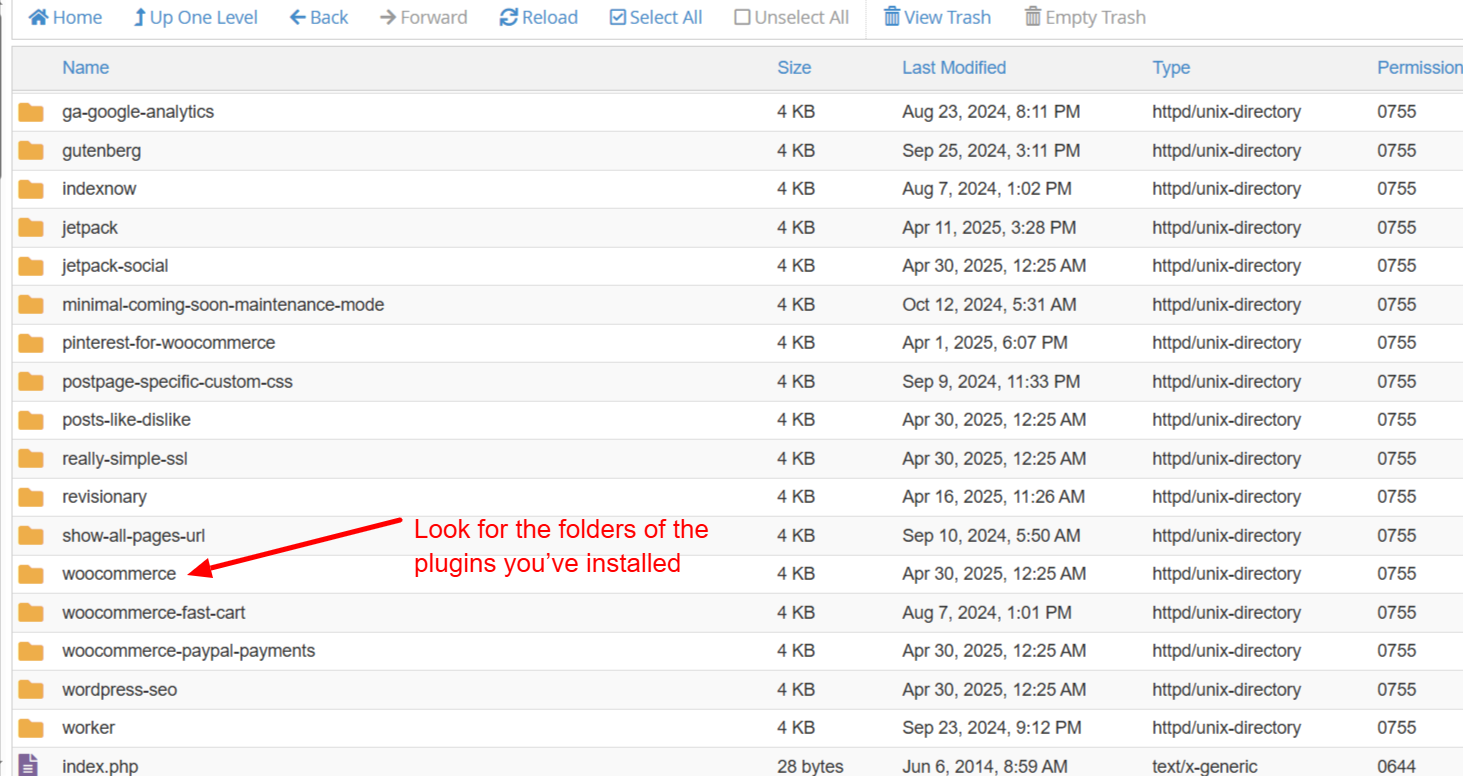Image resolution: width=1463 pixels, height=776 pixels.
Task: Select the gutenberg folder name
Action: 101,150
